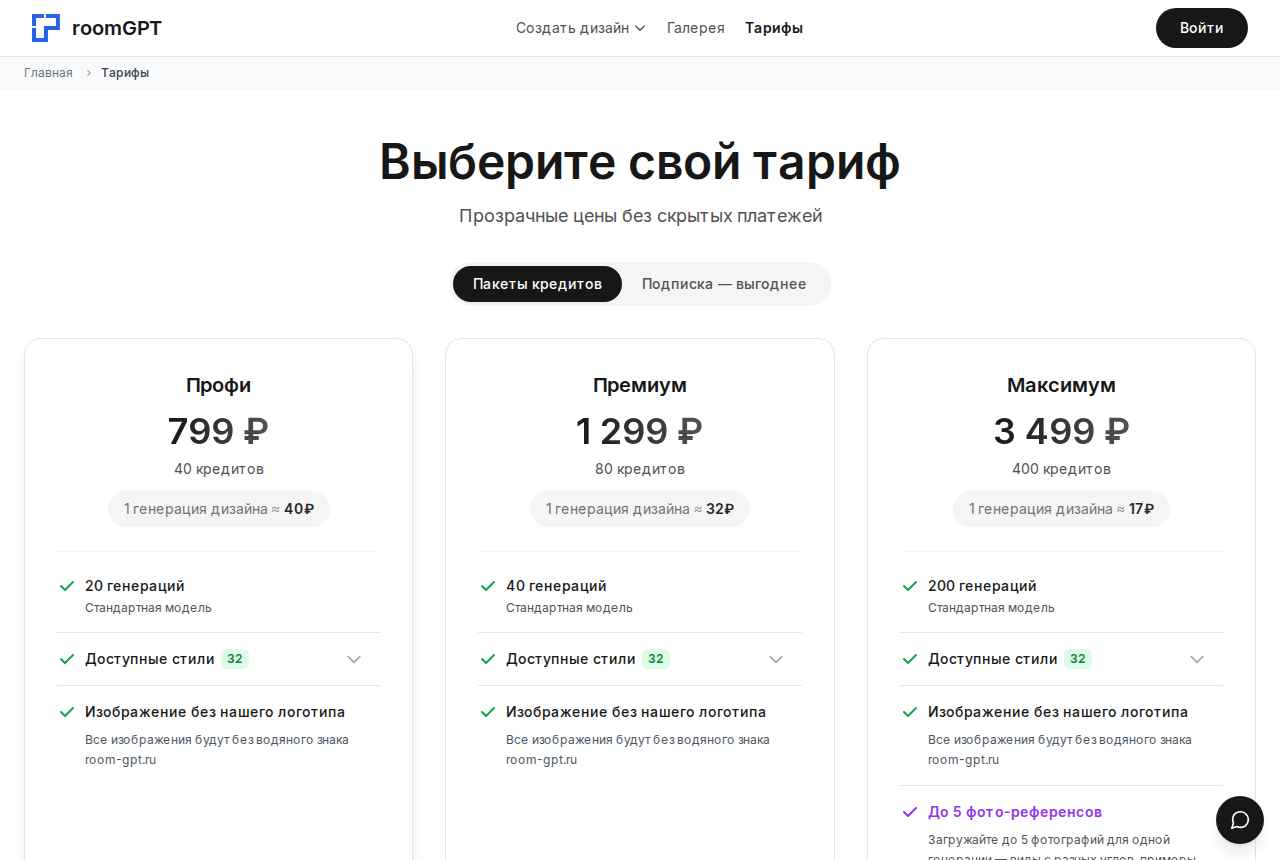Click the 200 генераций feature text
Screen dimensions: 1280x860
[982, 586]
